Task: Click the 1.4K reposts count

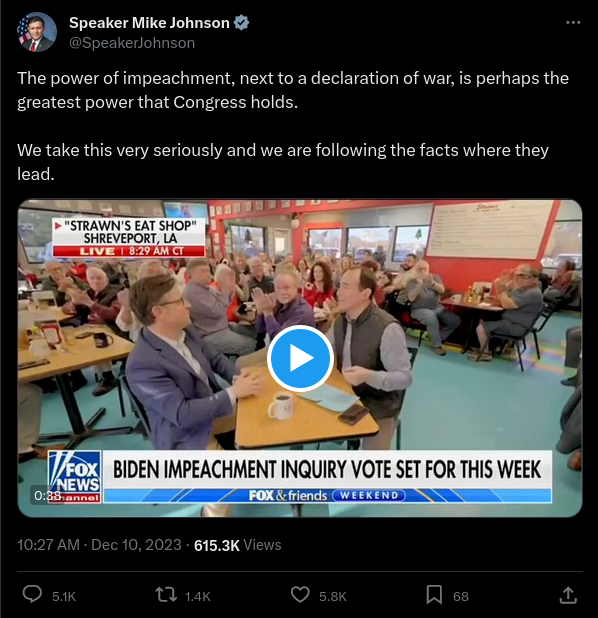Action: tap(197, 596)
